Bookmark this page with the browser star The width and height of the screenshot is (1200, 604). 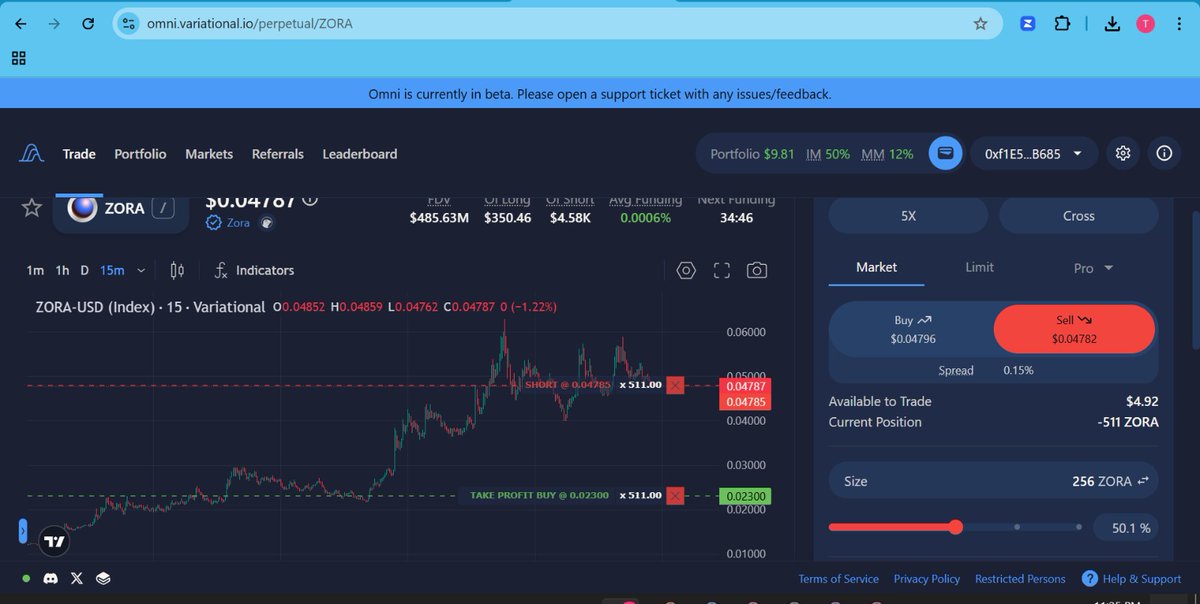pyautogui.click(x=980, y=23)
